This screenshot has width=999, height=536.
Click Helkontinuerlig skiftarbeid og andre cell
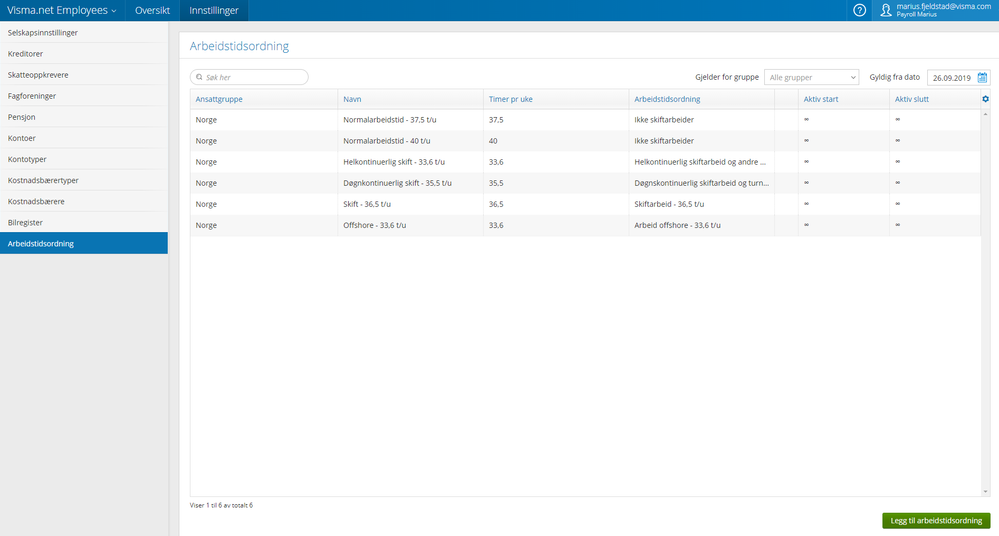(x=700, y=162)
